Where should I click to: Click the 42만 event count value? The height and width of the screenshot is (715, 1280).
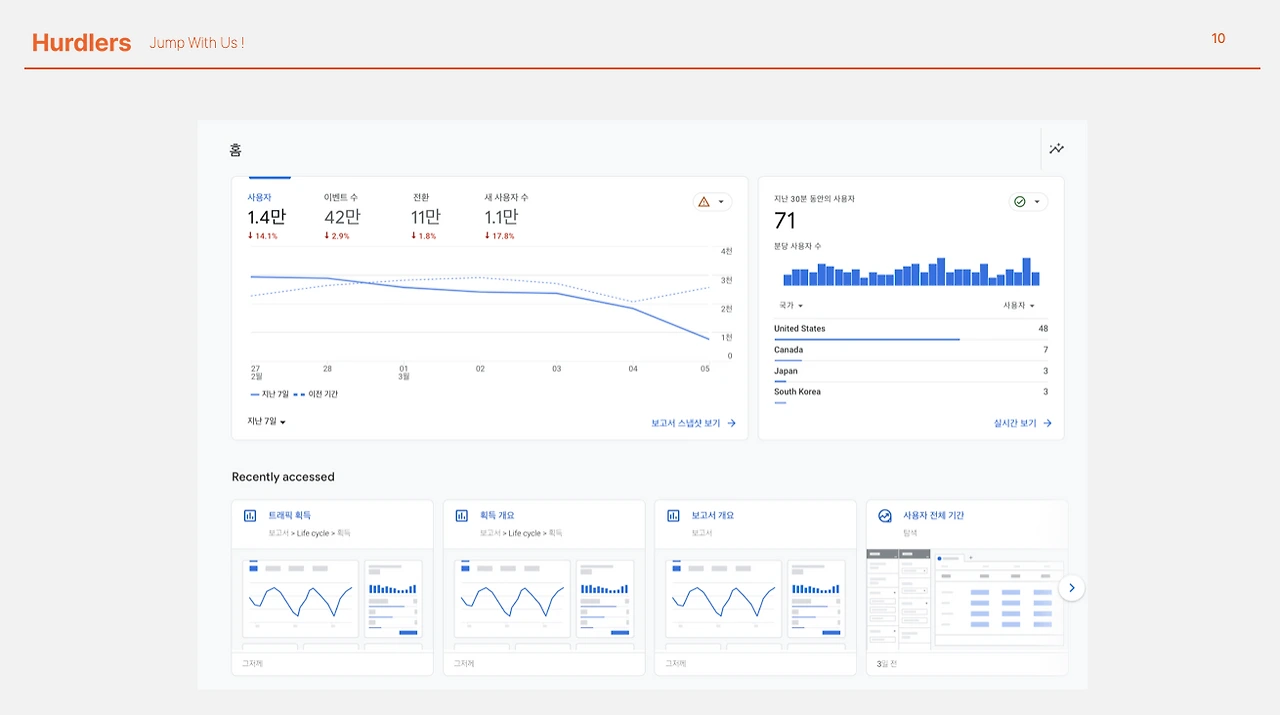click(342, 217)
